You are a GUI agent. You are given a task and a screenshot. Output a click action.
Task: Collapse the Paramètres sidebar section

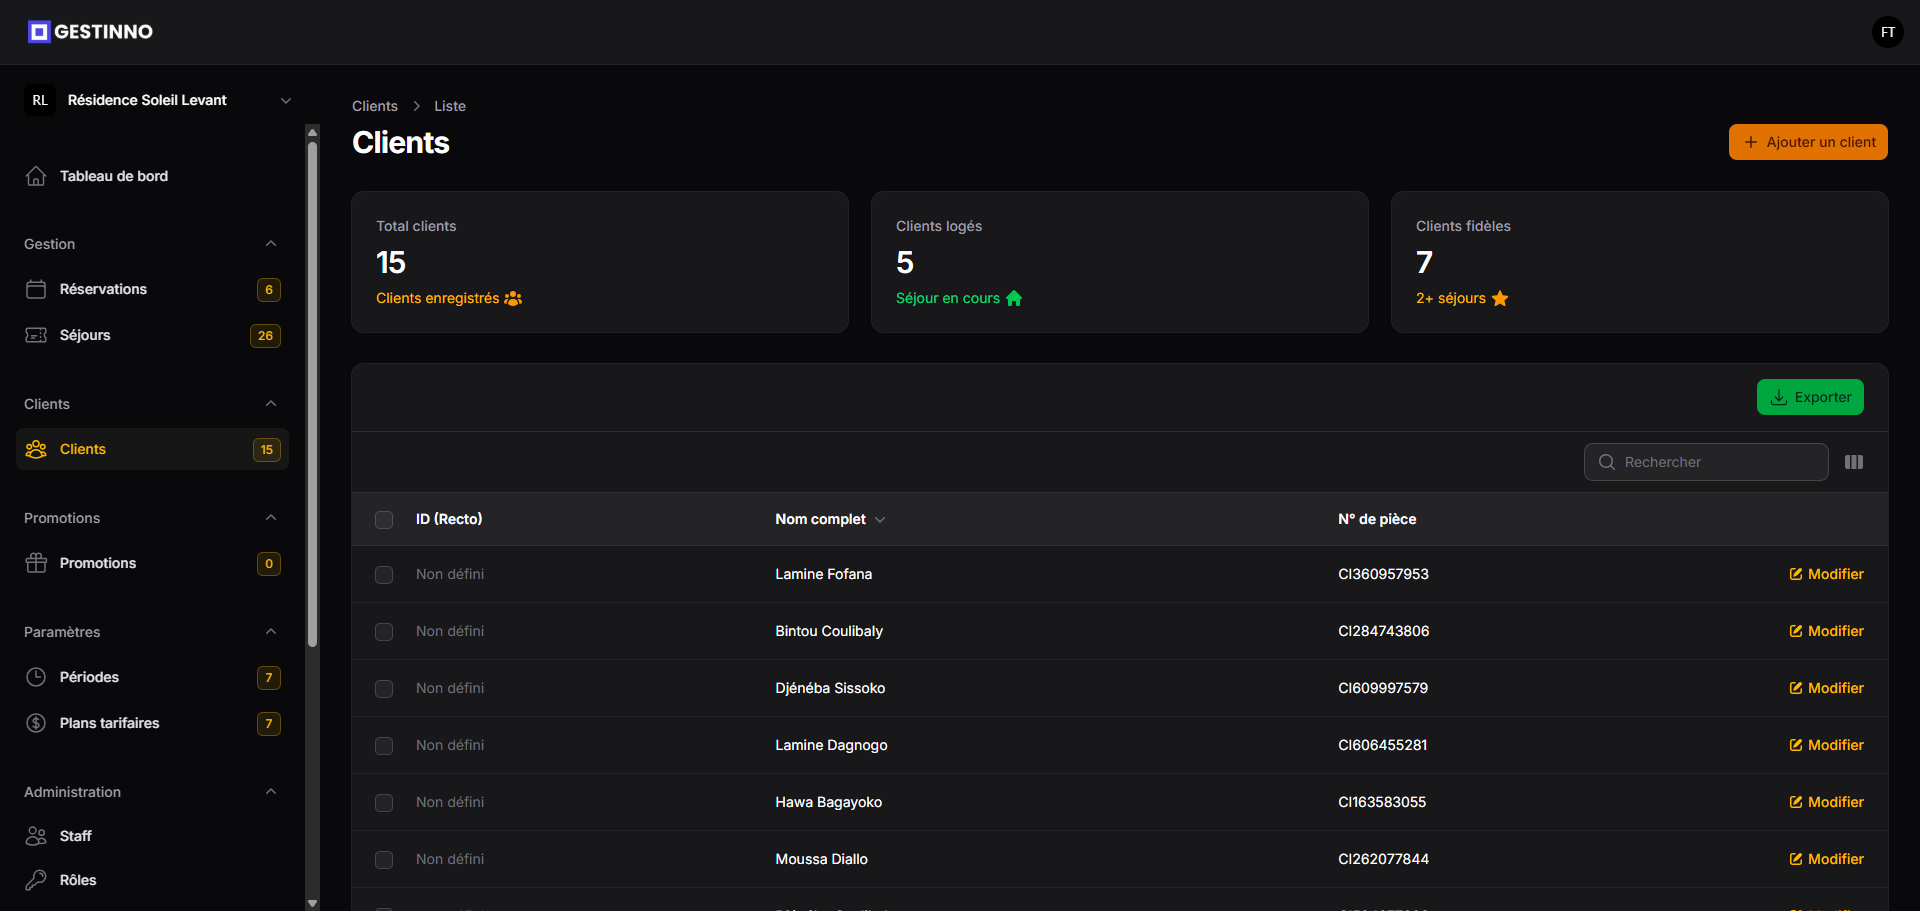(271, 632)
